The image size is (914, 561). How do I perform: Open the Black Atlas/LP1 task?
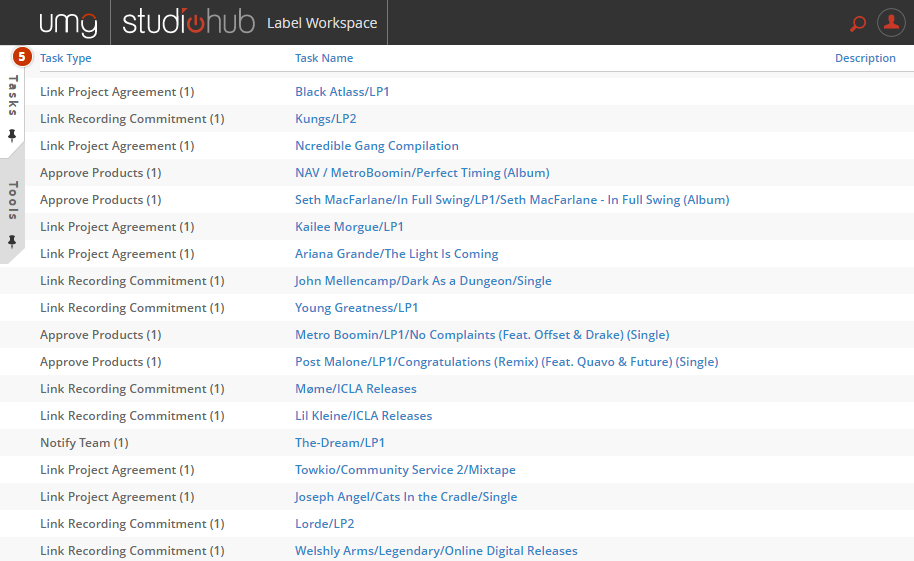coord(342,92)
